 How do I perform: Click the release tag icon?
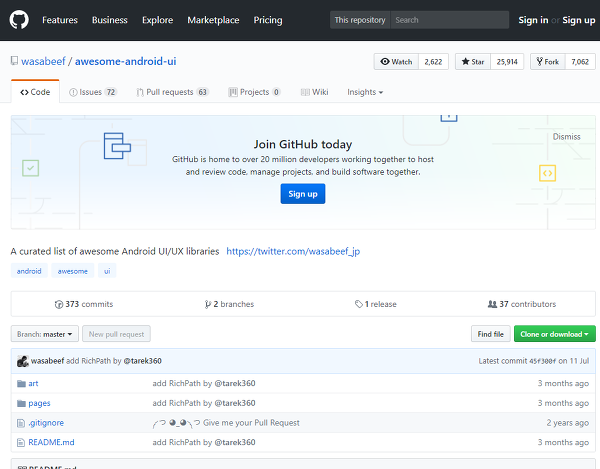click(359, 304)
